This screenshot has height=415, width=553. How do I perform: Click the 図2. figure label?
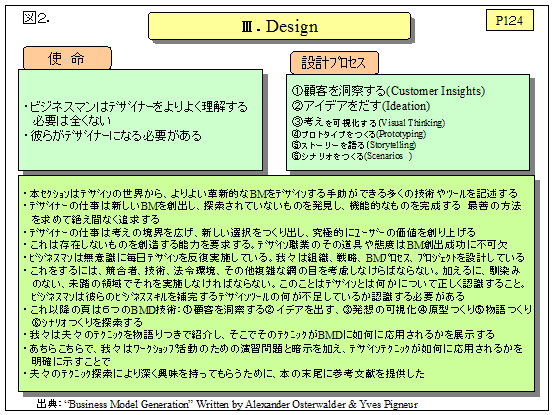(x=36, y=18)
